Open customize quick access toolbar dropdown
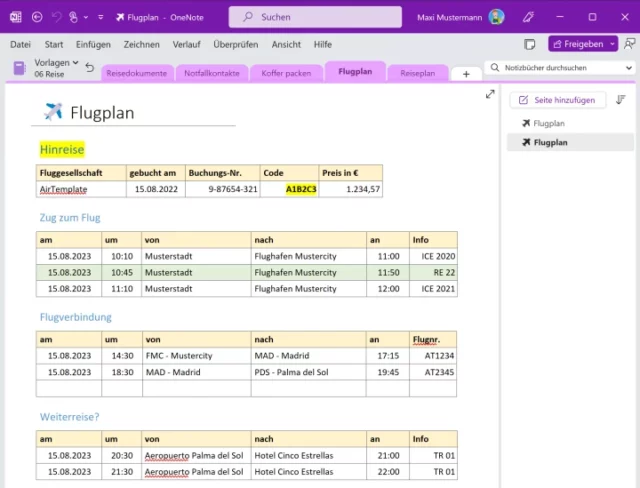This screenshot has height=488, width=640. [x=100, y=18]
